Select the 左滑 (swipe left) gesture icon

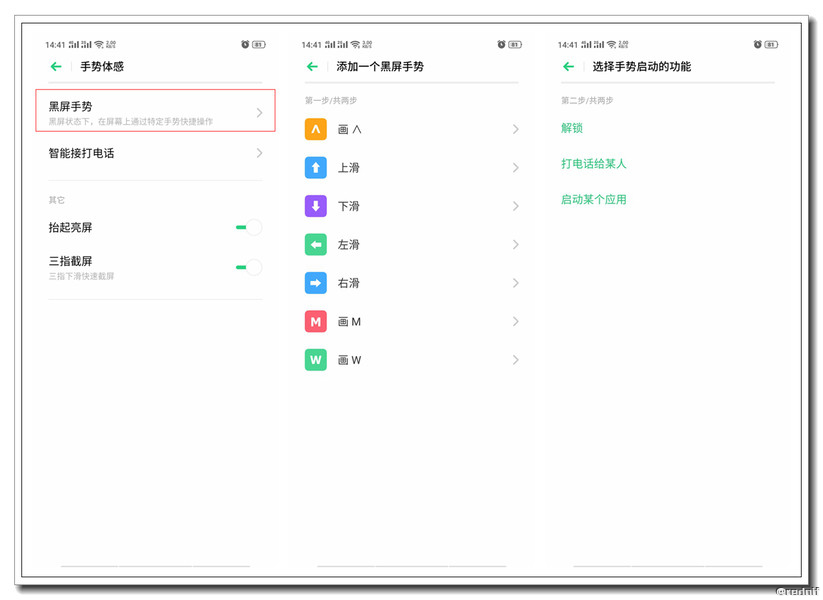(316, 244)
